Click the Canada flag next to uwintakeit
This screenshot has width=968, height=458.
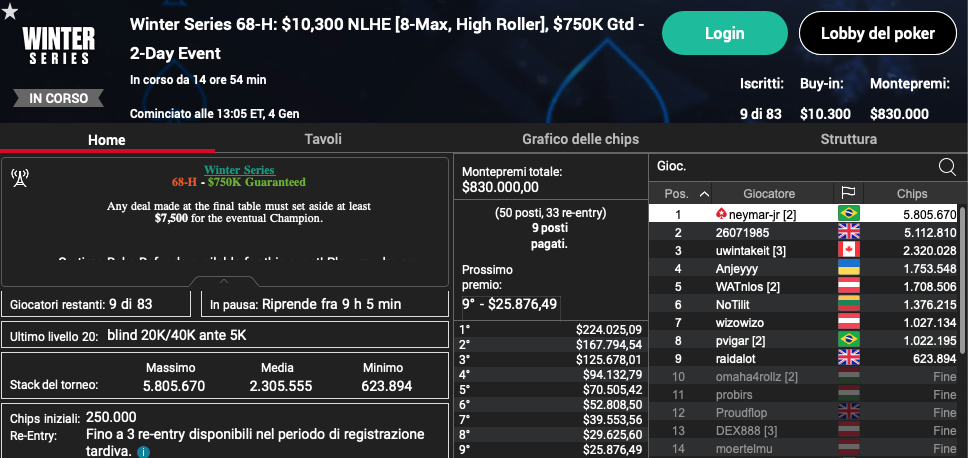click(849, 250)
